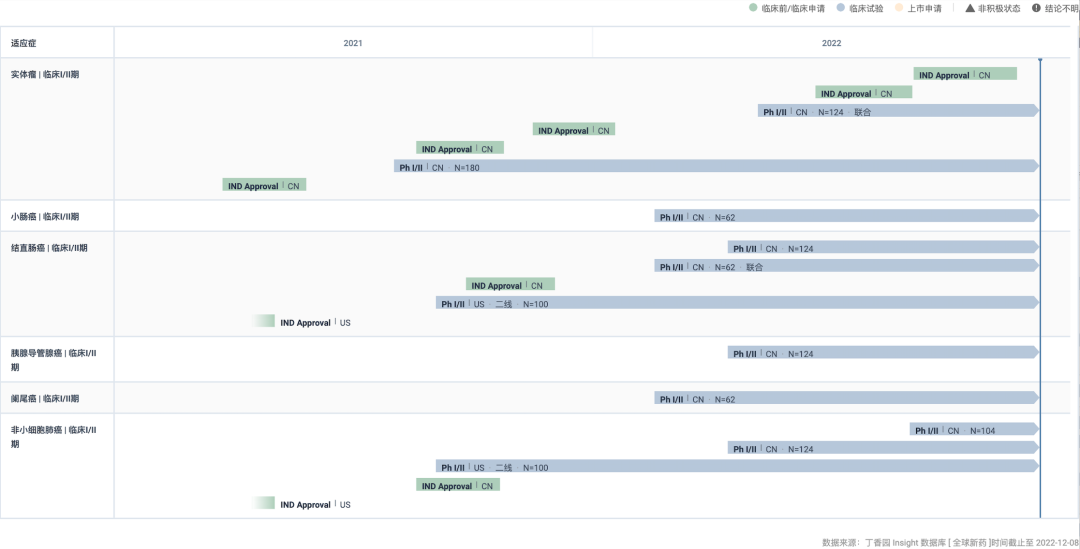Open Ph I/II CN N=124 联合 bar in 实体瘤
1080x549 pixels.
click(x=898, y=110)
